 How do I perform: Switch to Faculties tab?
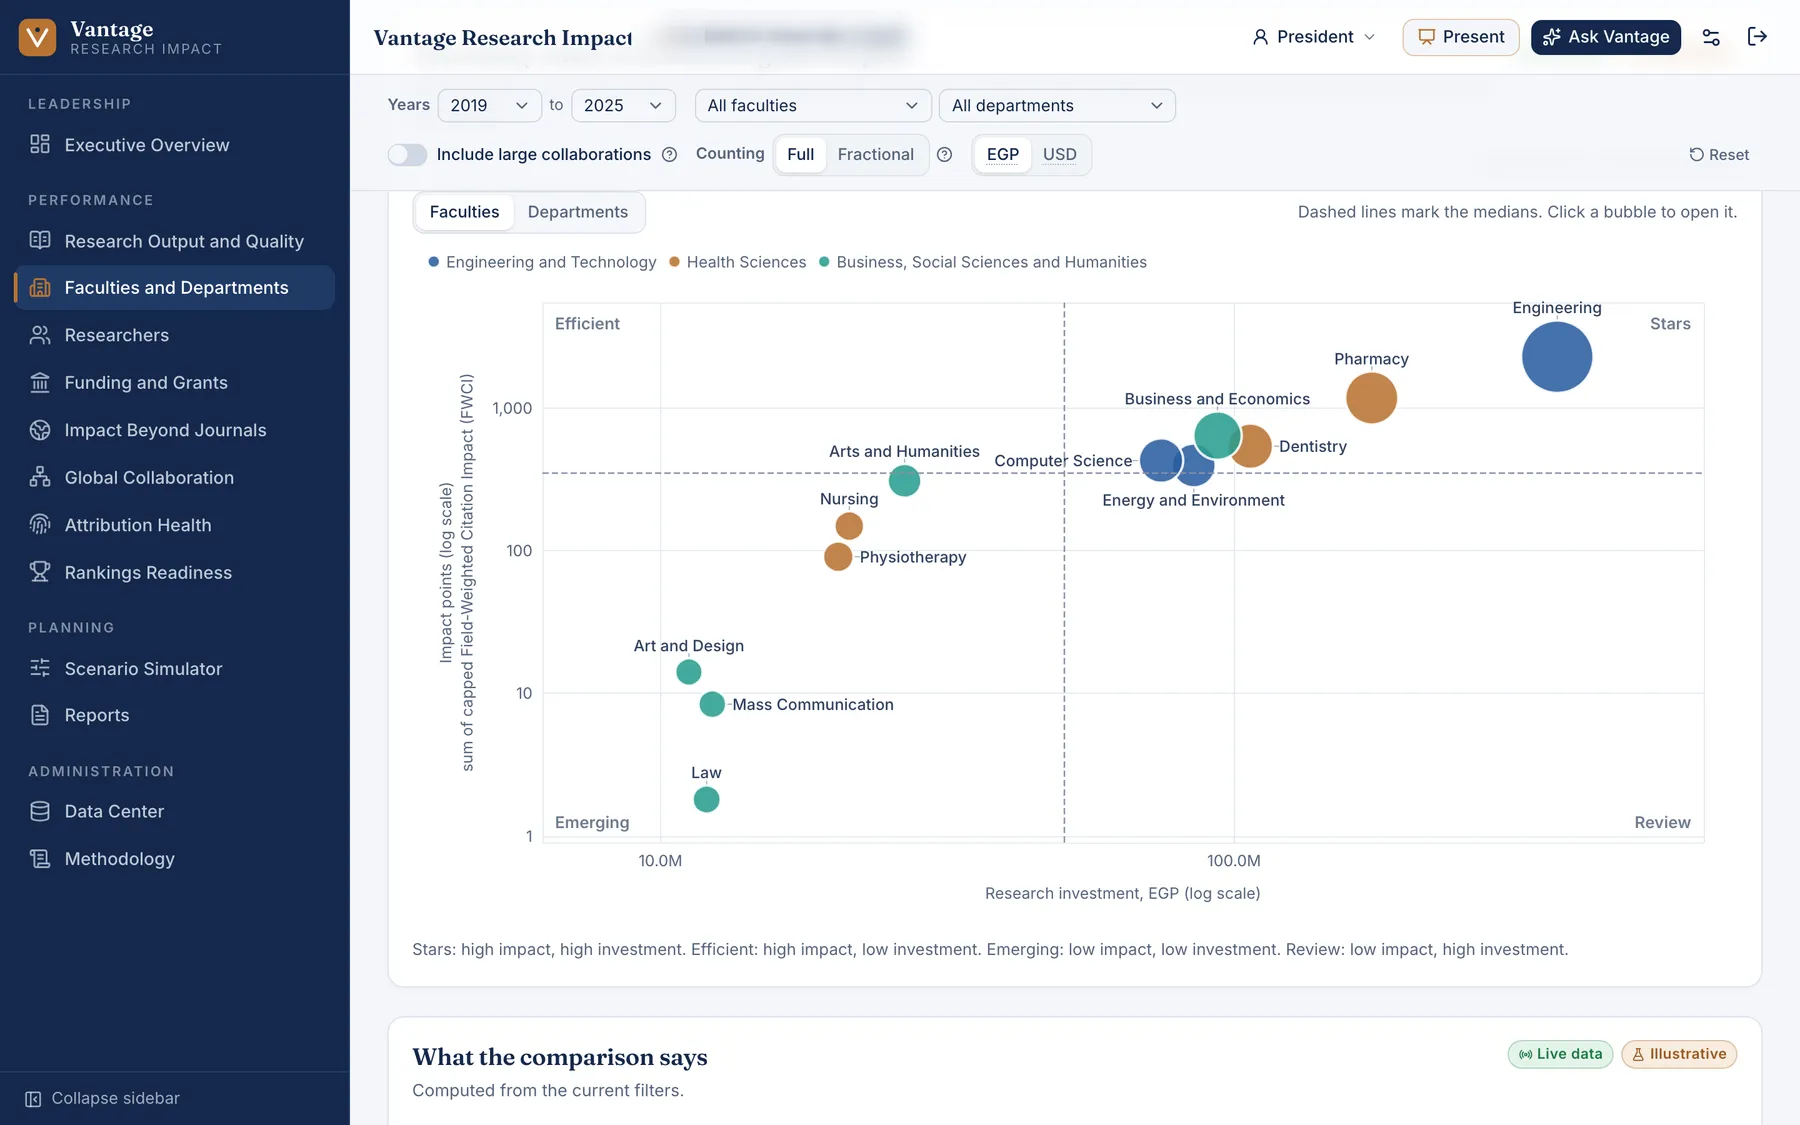point(464,212)
